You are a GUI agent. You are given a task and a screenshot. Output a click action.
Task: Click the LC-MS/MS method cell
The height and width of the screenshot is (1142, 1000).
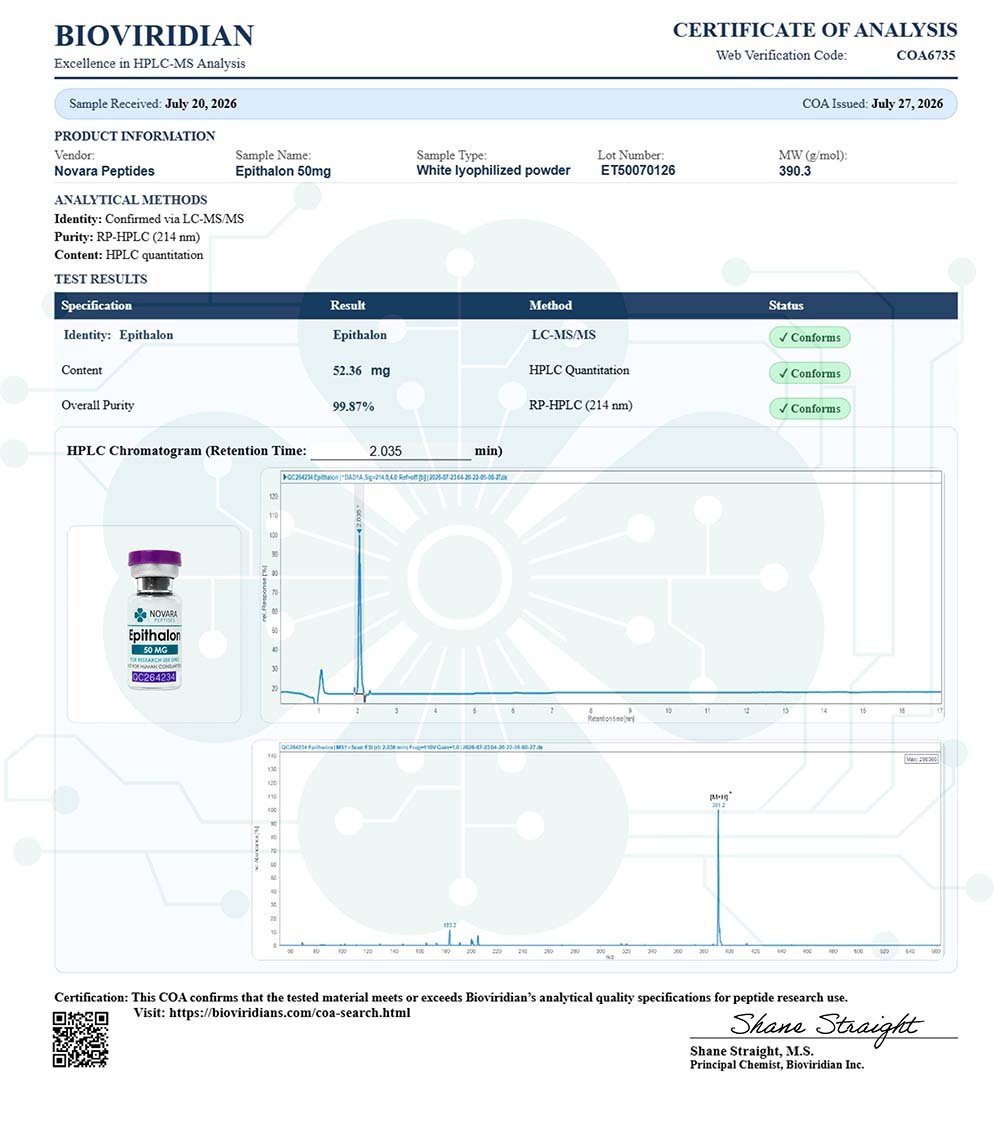coord(564,335)
